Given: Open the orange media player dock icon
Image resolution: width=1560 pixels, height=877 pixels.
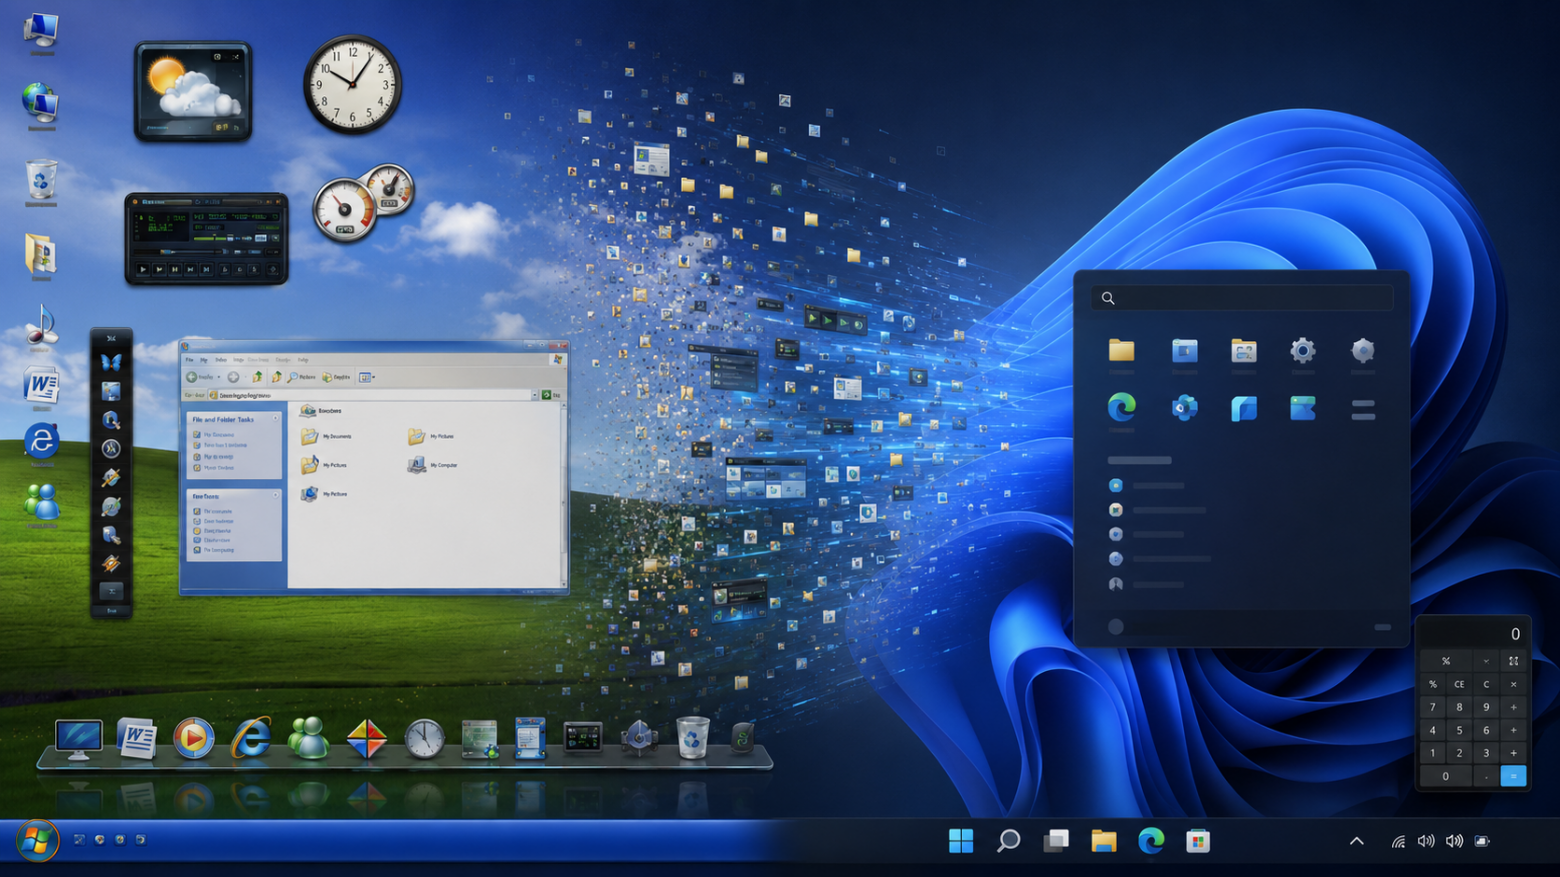Looking at the screenshot, I should (193, 738).
